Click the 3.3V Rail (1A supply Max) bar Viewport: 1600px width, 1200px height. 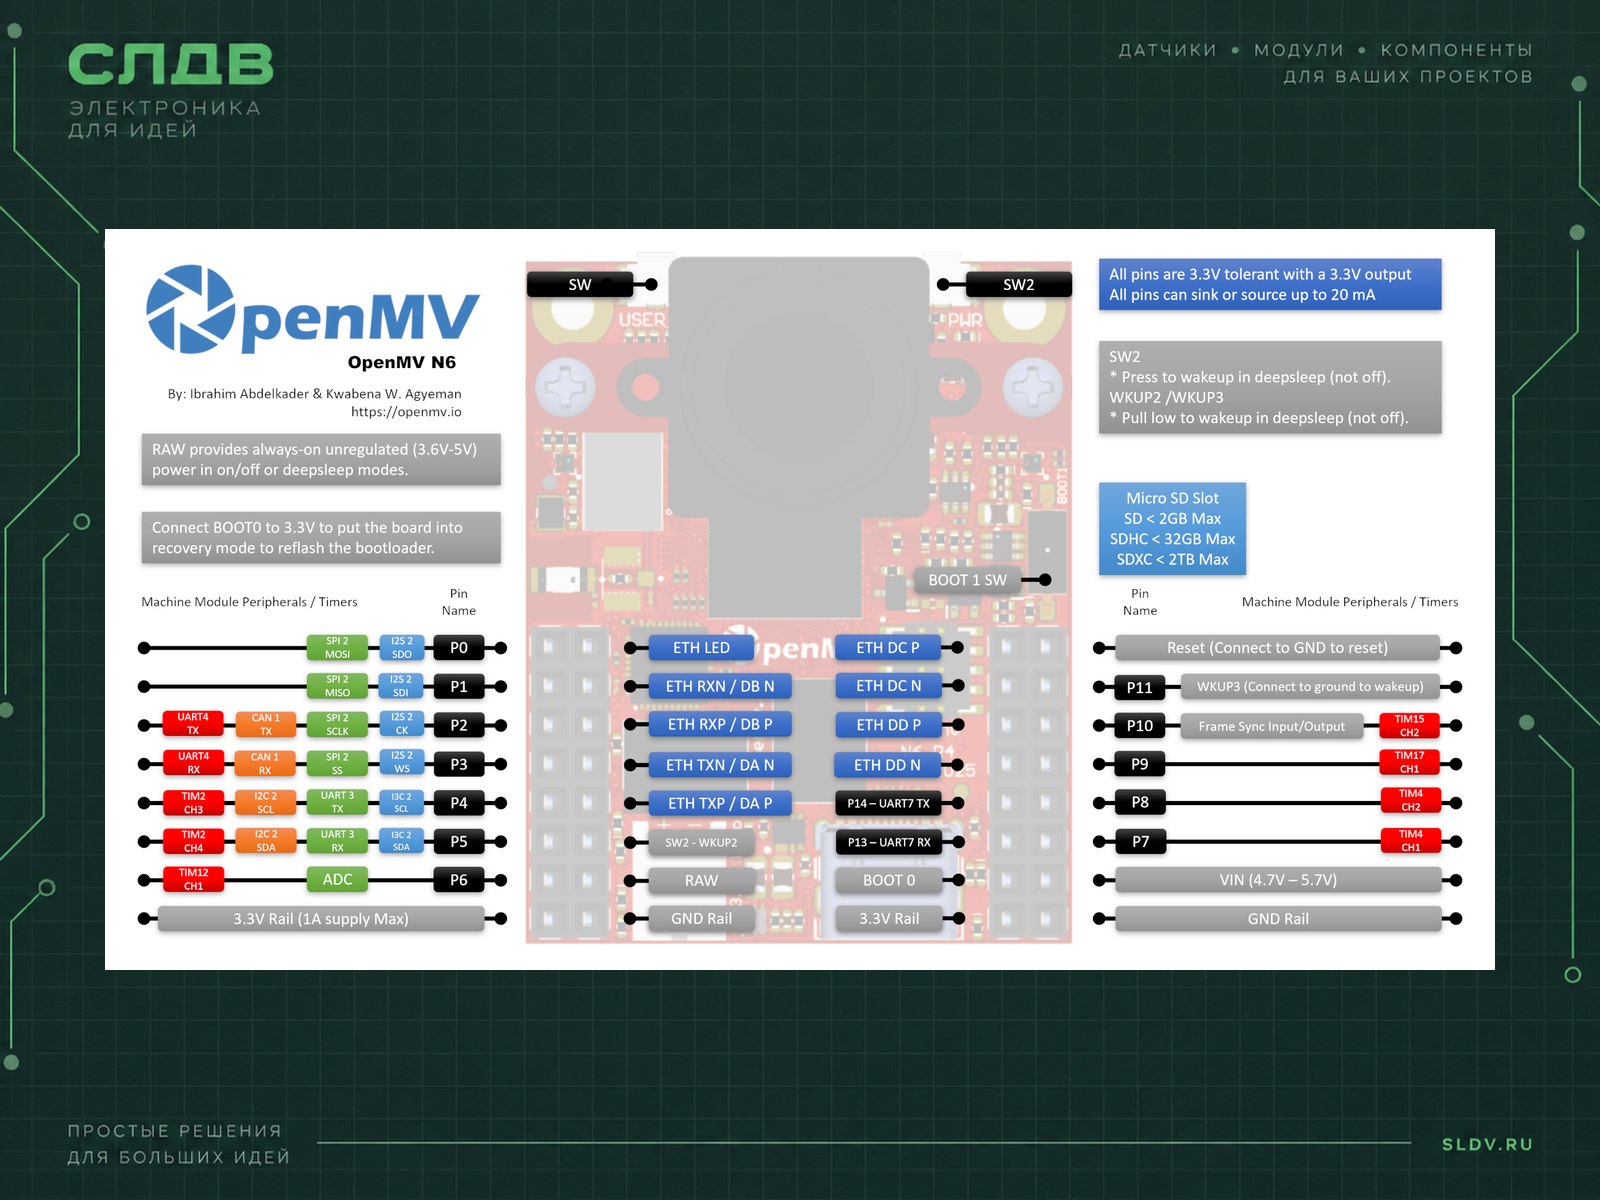(x=321, y=919)
